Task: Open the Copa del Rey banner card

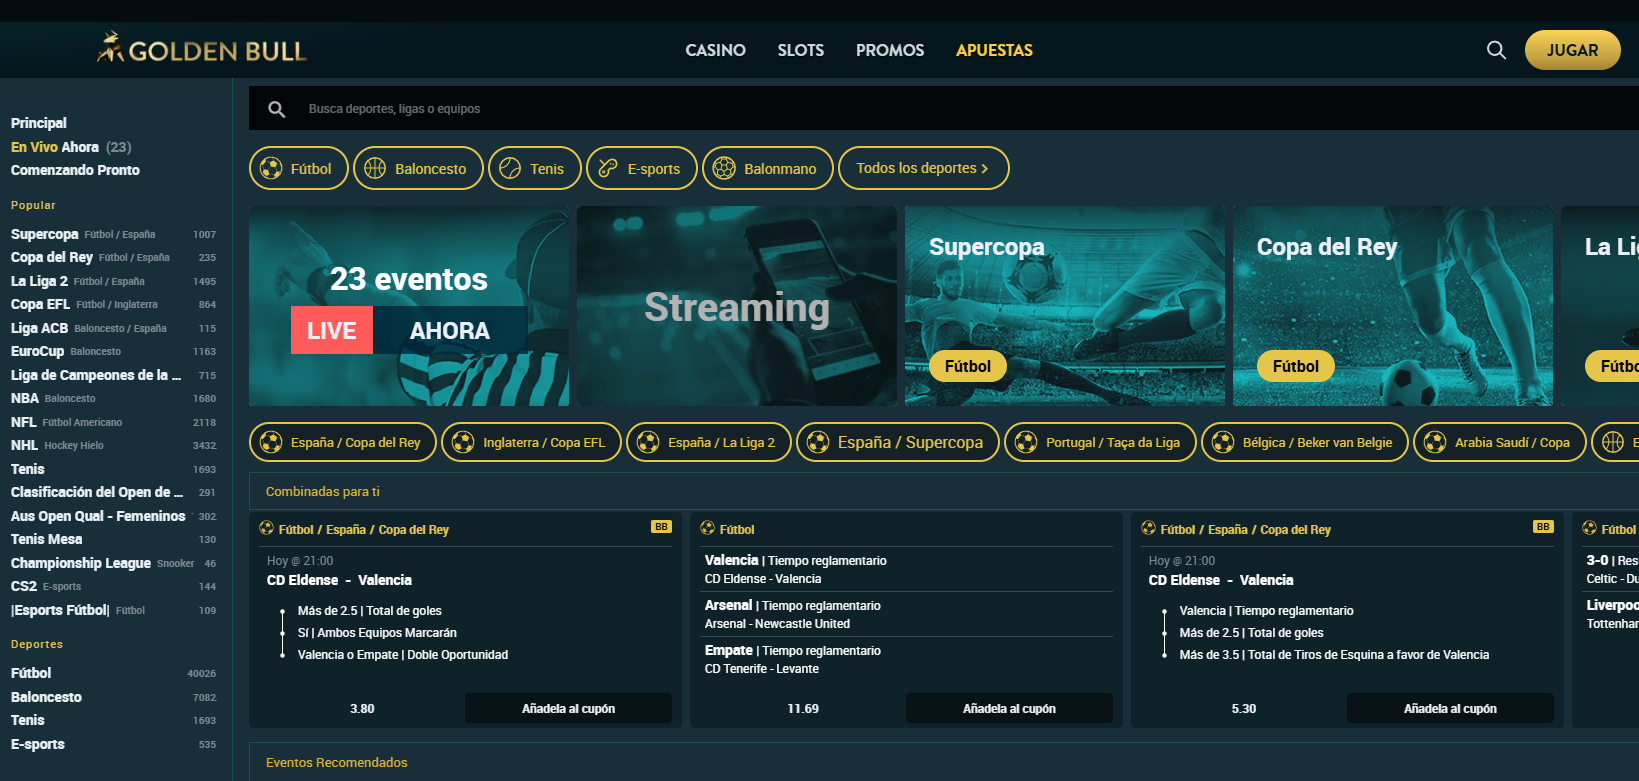Action: click(1393, 306)
